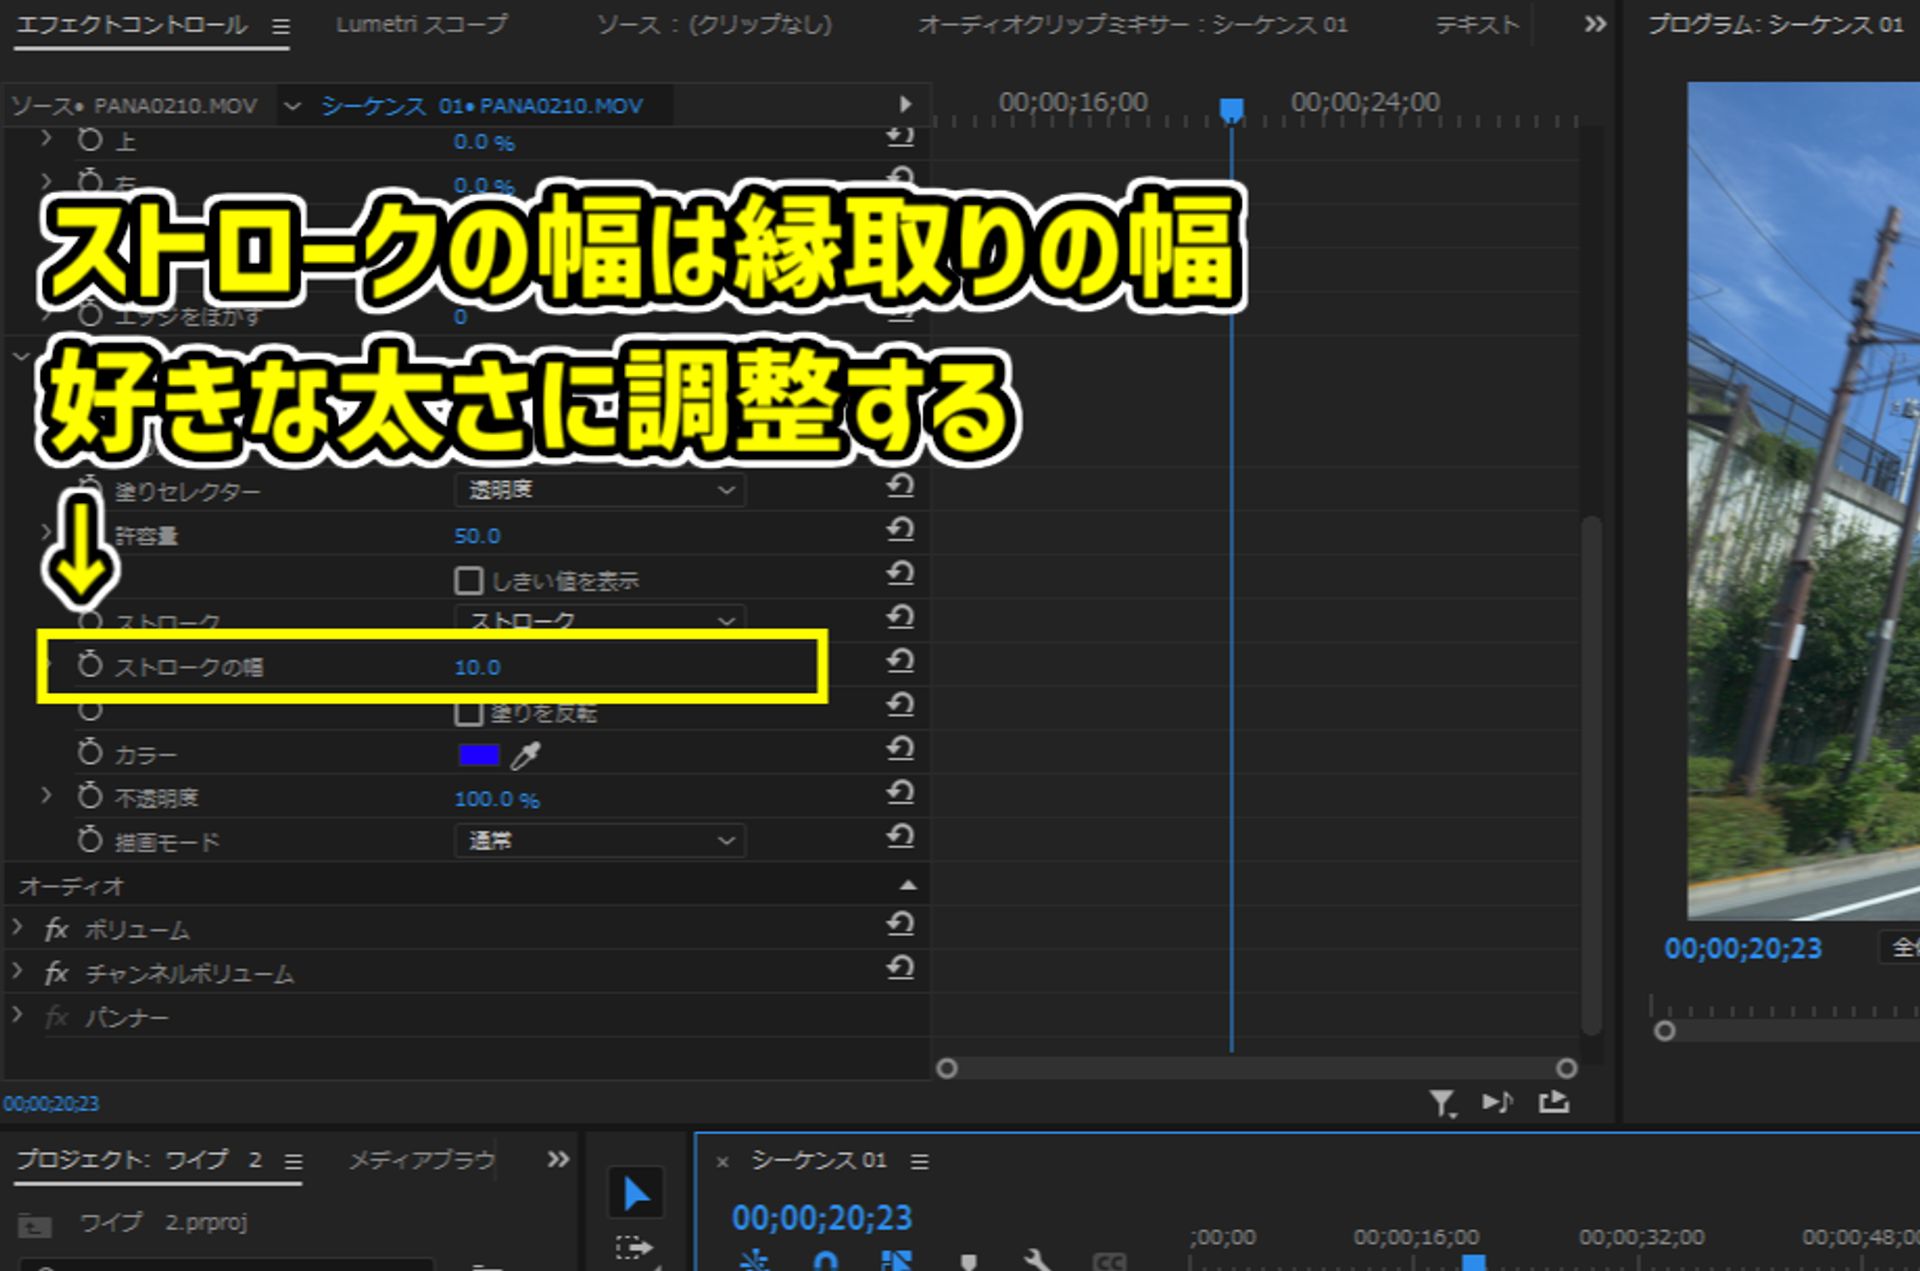
Task: Enable the しきい値を表示 checkbox
Action: (x=468, y=579)
